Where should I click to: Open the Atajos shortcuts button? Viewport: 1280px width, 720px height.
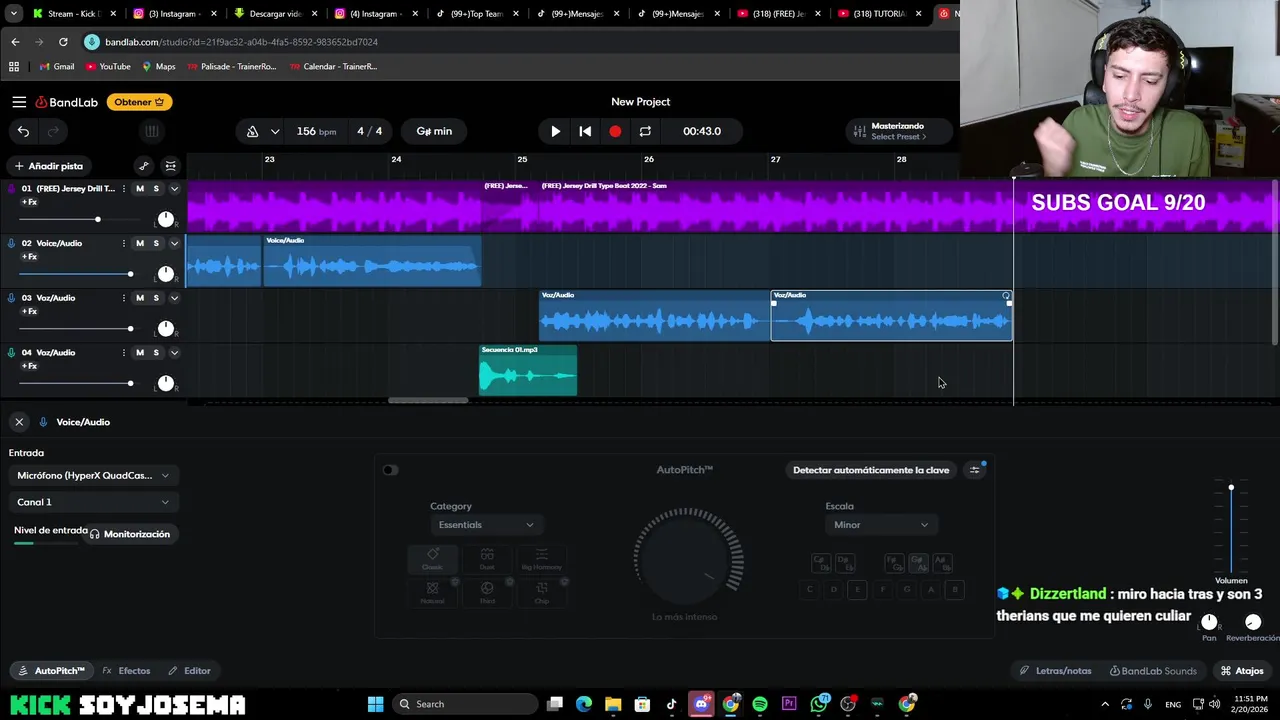tap(1242, 671)
